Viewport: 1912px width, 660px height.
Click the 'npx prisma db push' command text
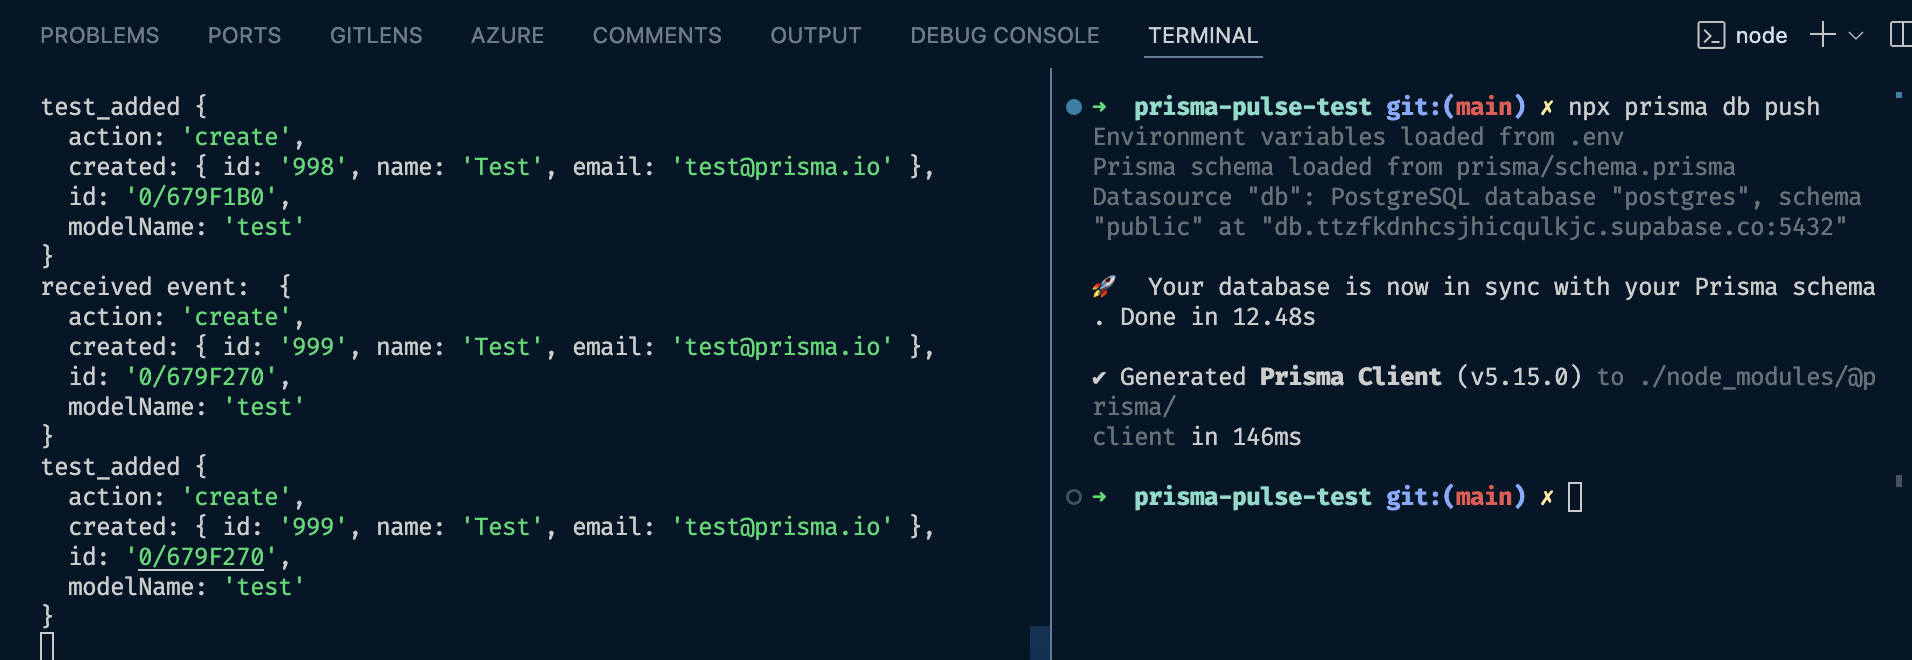[1694, 107]
